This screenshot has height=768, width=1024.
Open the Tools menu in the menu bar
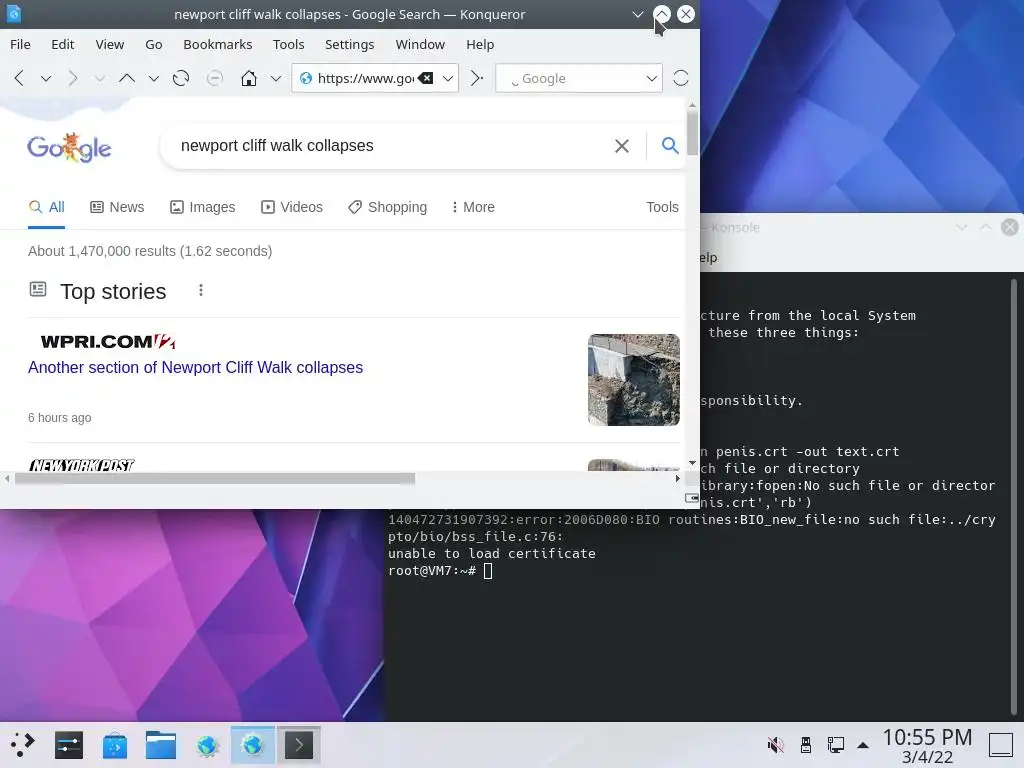pyautogui.click(x=289, y=44)
